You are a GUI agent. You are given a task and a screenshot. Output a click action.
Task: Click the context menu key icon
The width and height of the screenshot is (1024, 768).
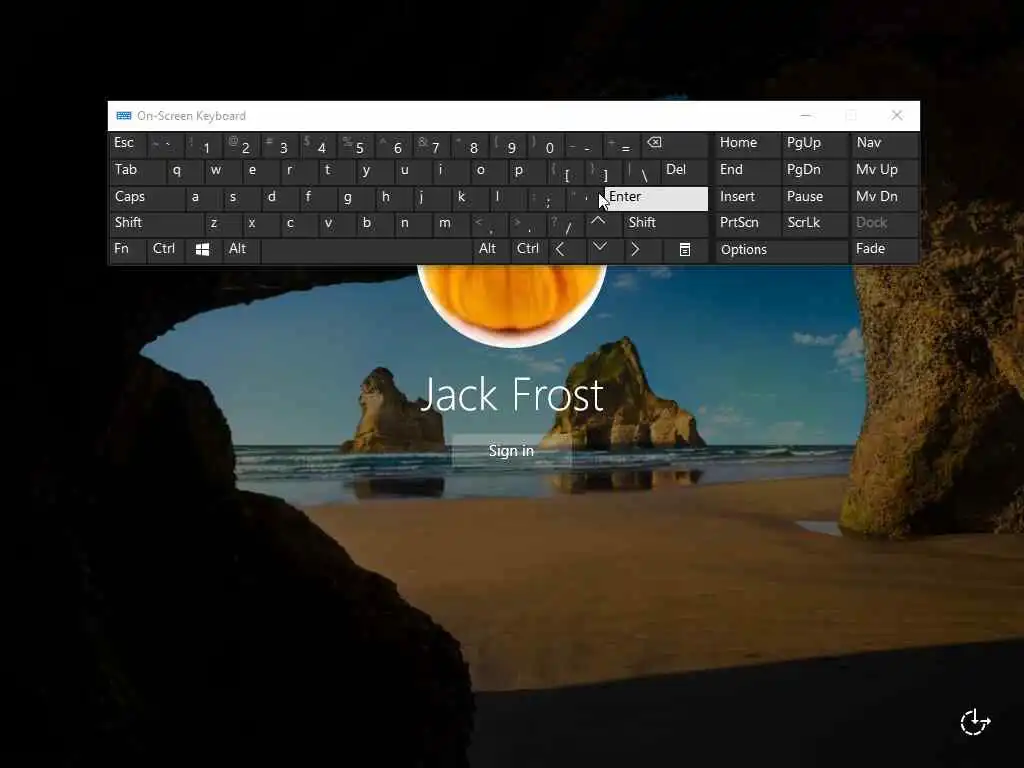[x=684, y=249]
